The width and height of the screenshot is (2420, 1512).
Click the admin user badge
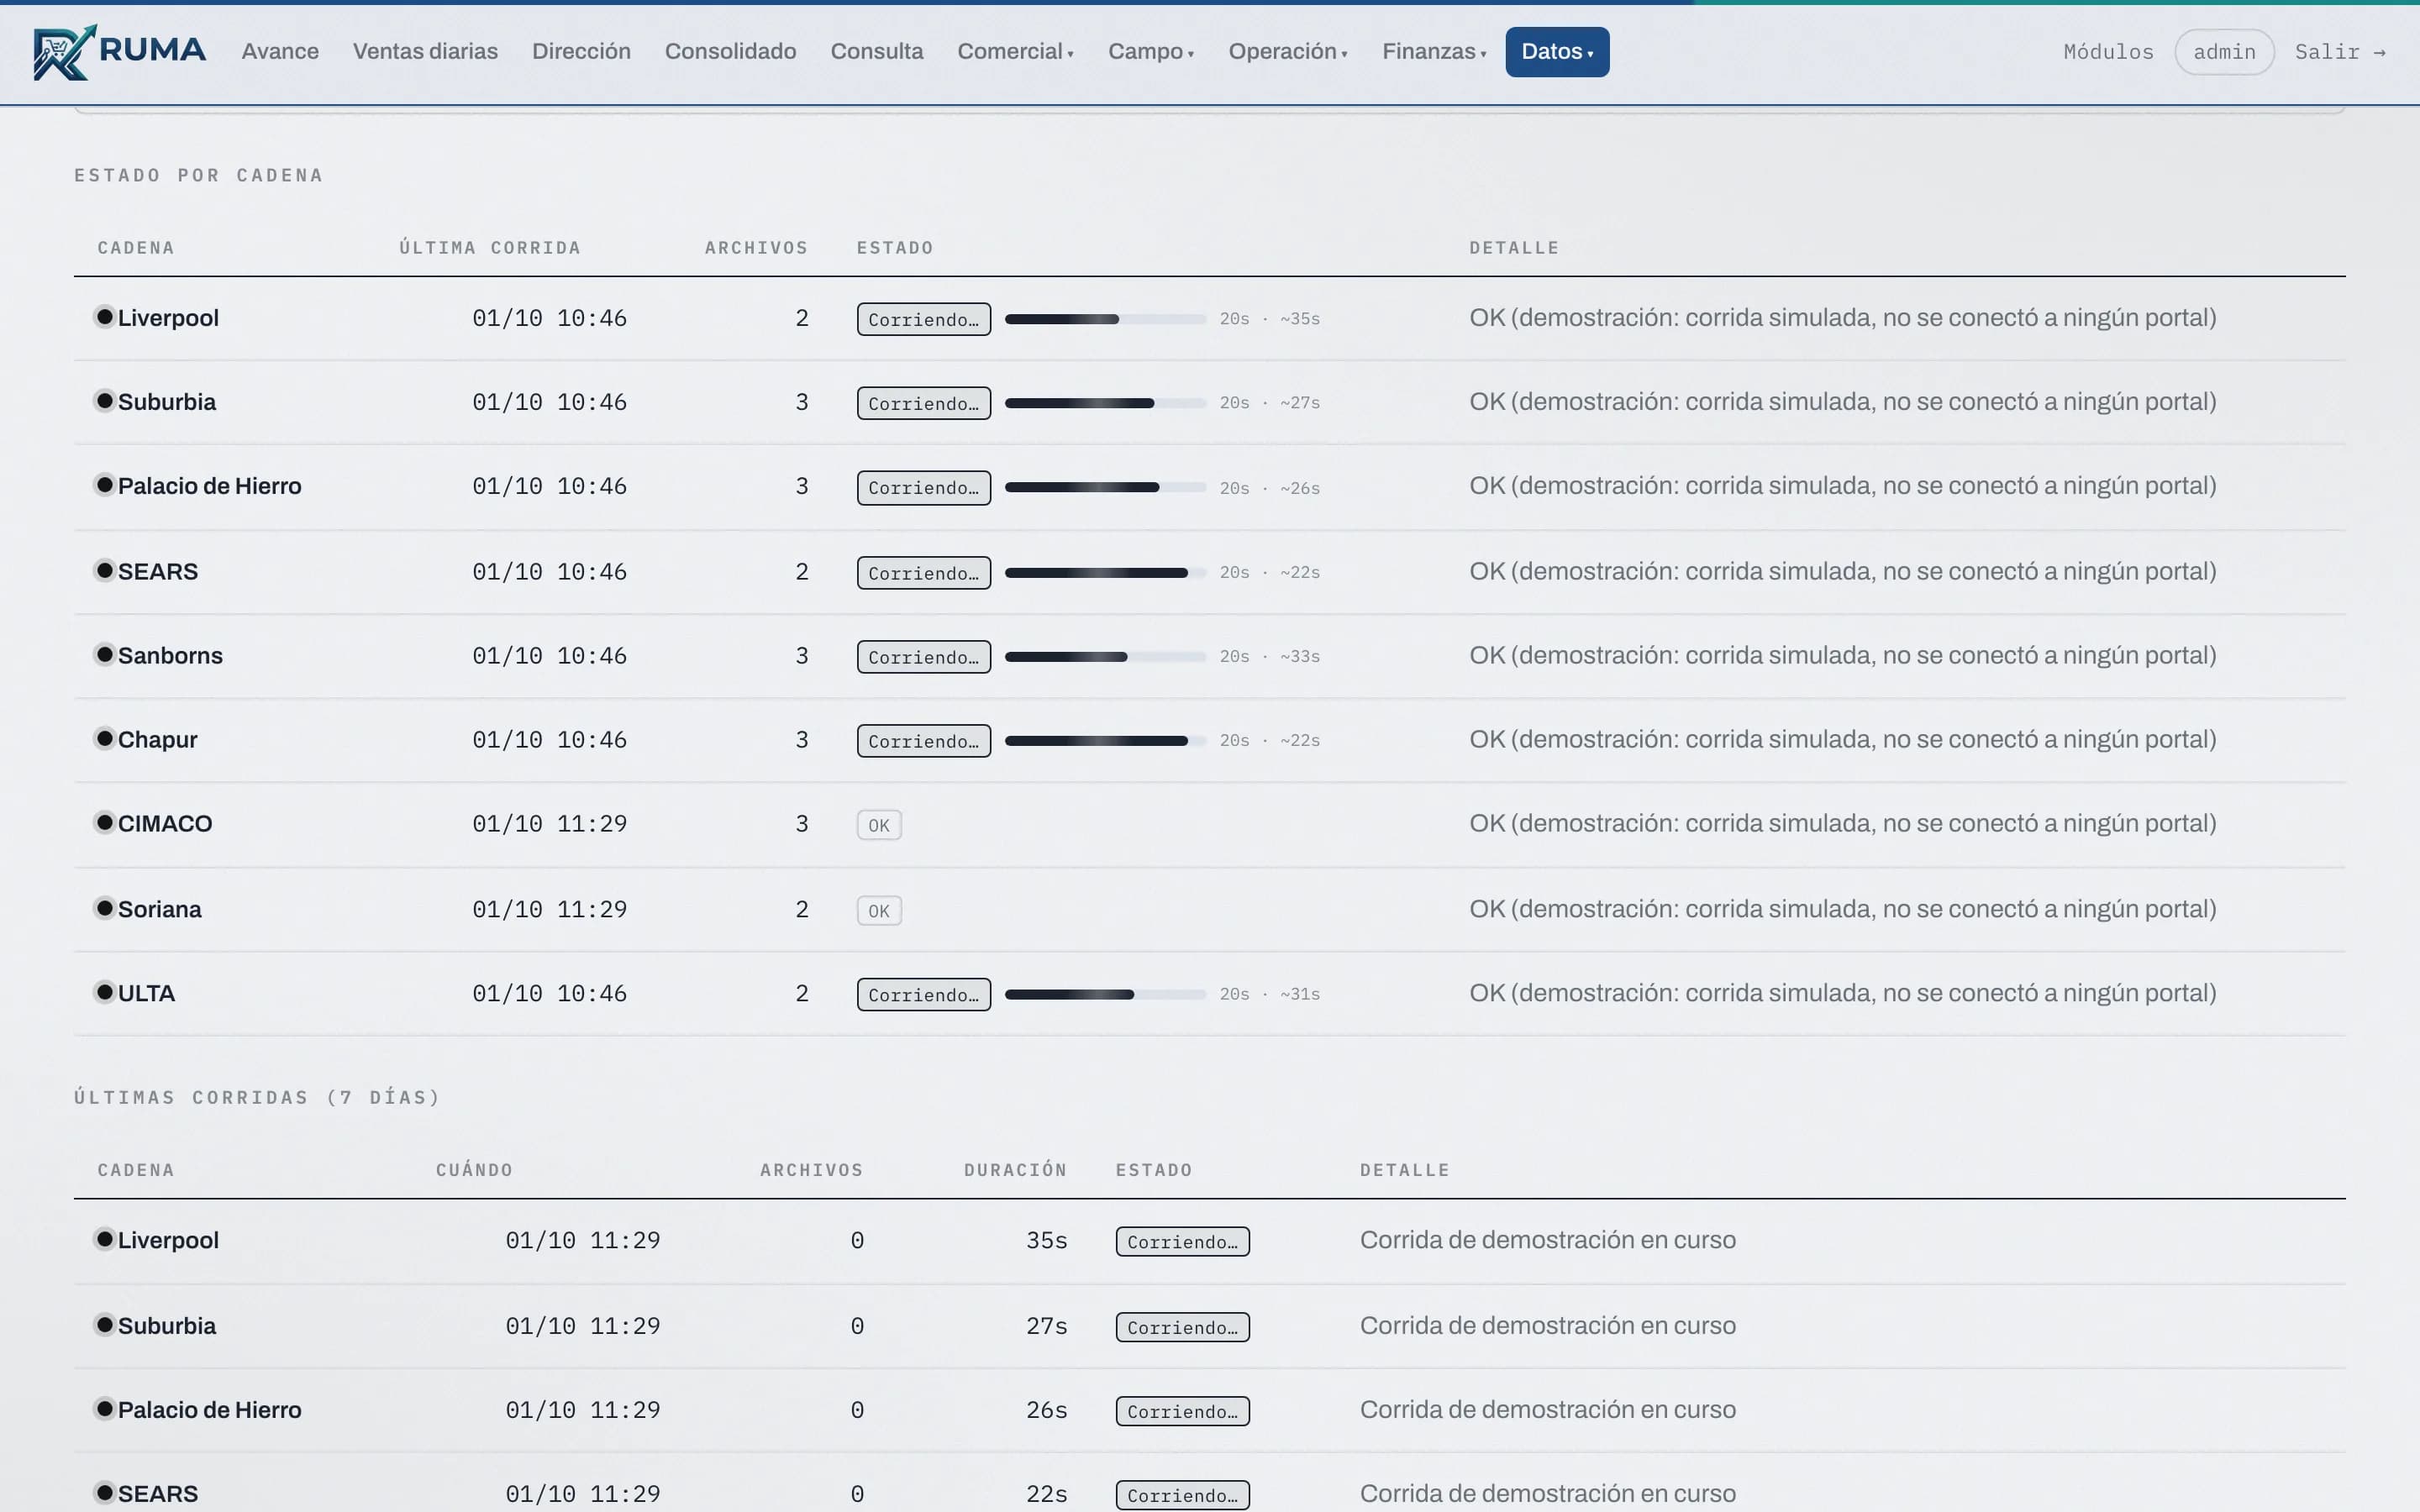2224,52
